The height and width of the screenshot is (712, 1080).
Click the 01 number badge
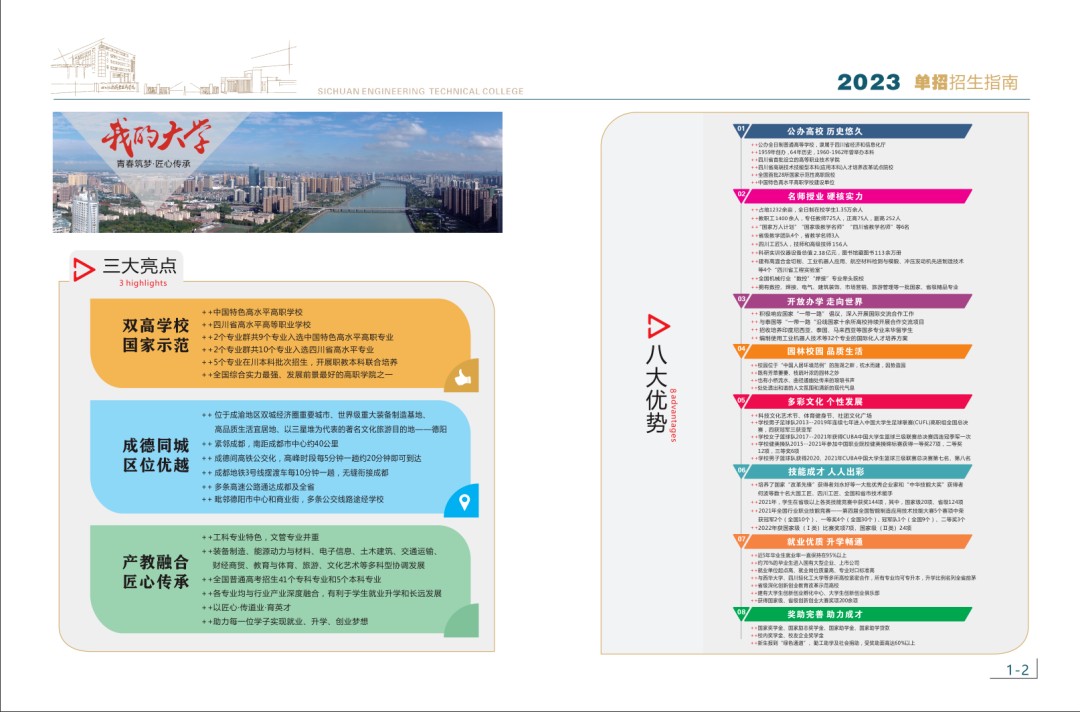(x=741, y=129)
